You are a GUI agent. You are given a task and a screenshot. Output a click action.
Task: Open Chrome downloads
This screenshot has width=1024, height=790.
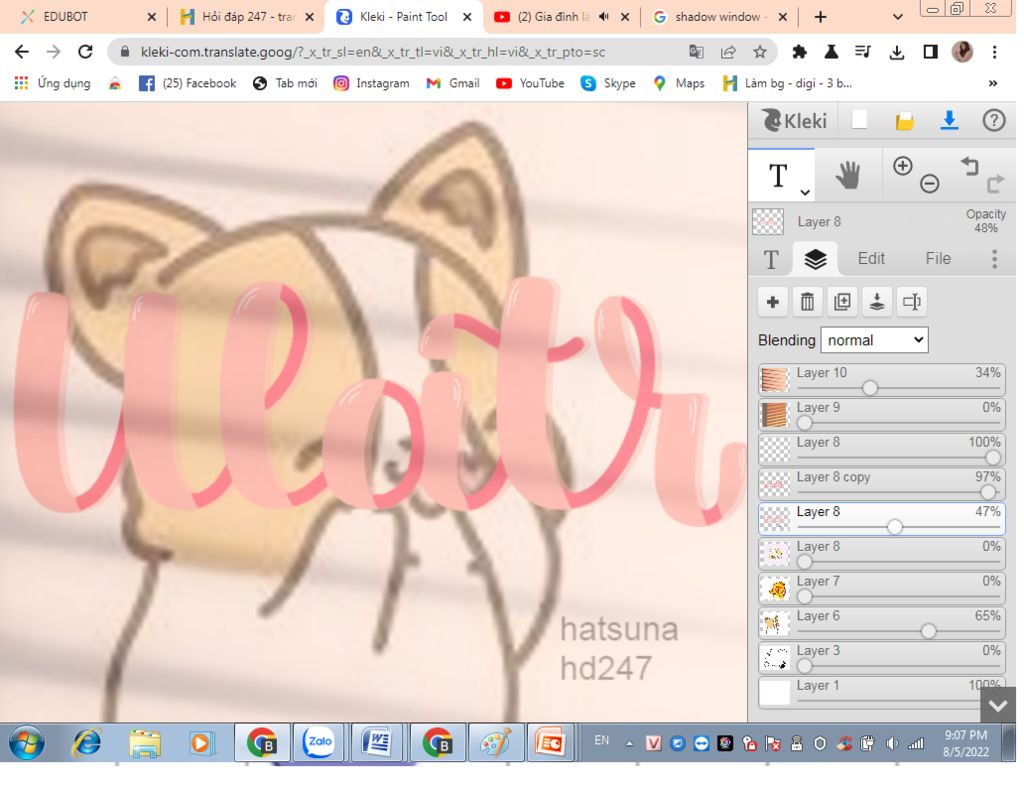pyautogui.click(x=897, y=52)
